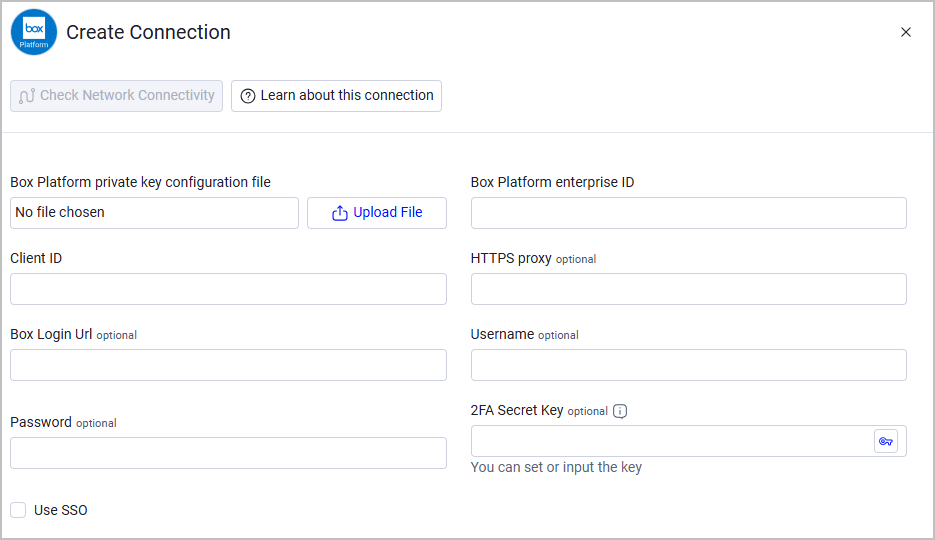935x540 pixels.
Task: Focus the HTTPS proxy input field
Action: [689, 289]
